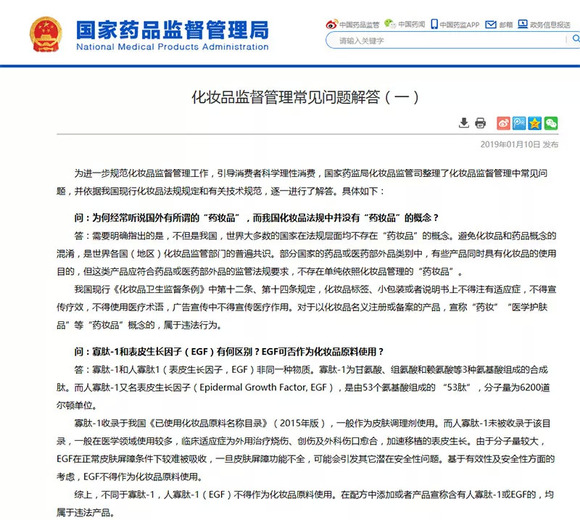Click the article title 化妆品监督管理常见问题解答（一）
The height and width of the screenshot is (520, 580).
click(x=305, y=97)
